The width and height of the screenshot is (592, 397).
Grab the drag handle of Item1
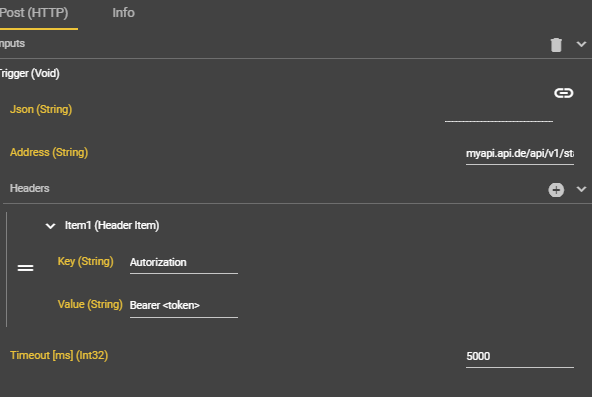25,268
